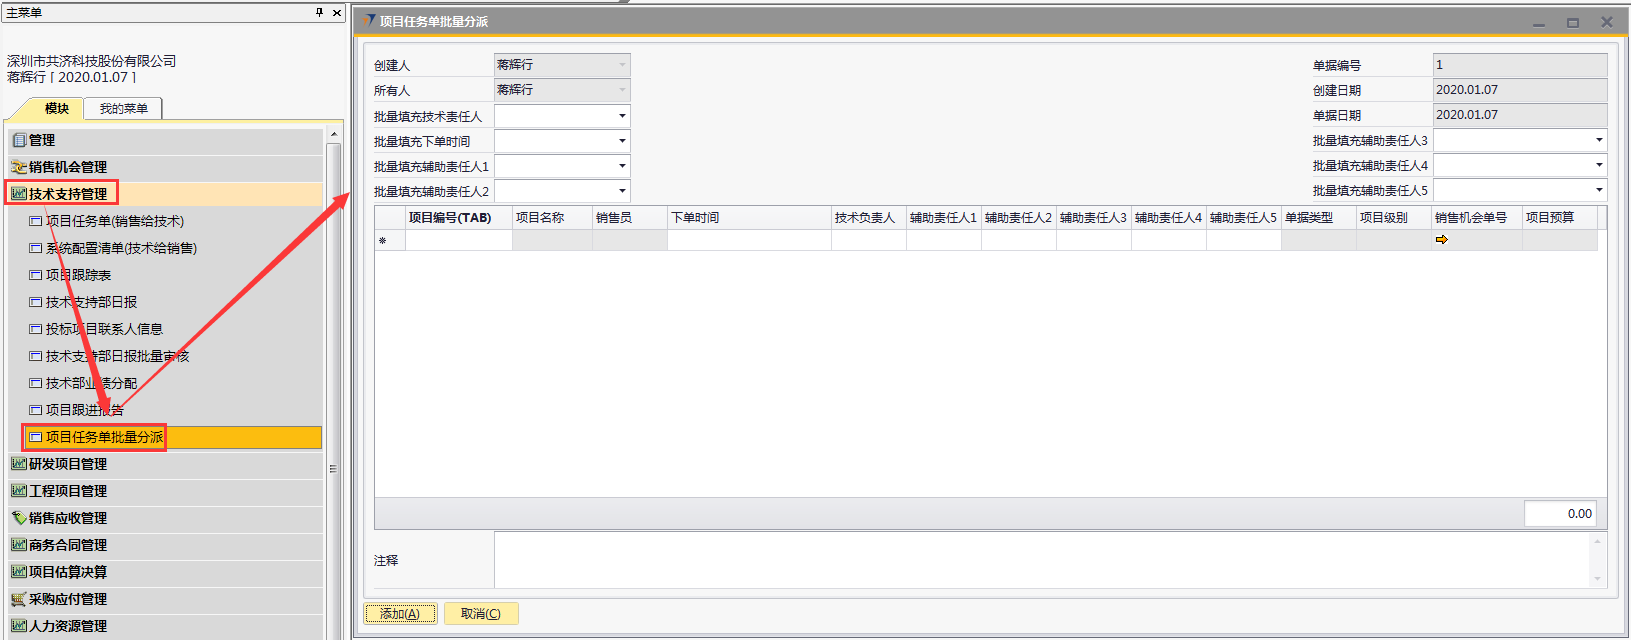
Task: Expand the 批量填充下单时间 dropdown
Action: [x=622, y=141]
